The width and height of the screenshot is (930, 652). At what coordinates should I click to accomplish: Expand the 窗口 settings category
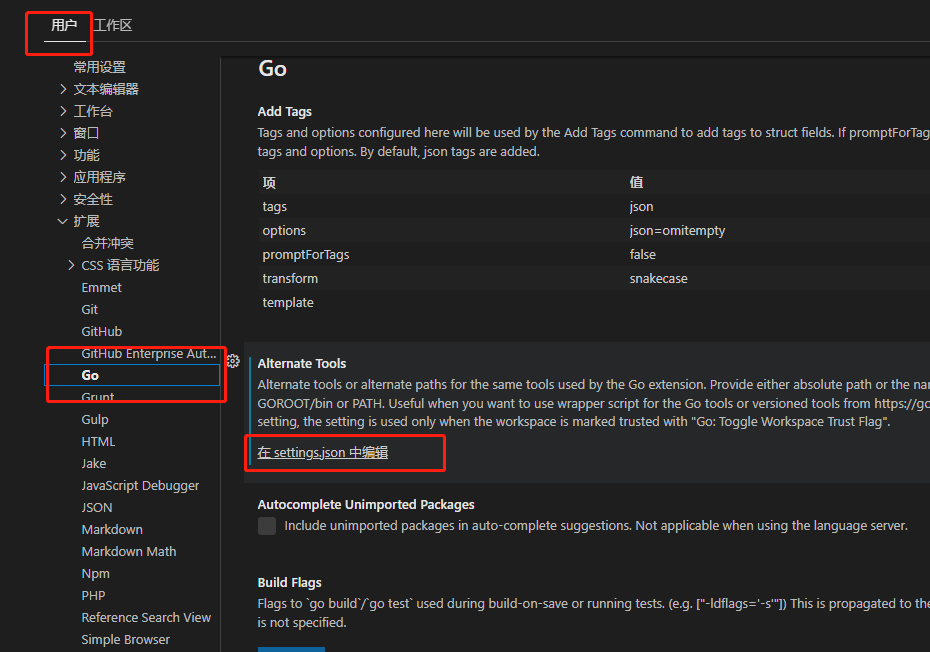coord(64,133)
